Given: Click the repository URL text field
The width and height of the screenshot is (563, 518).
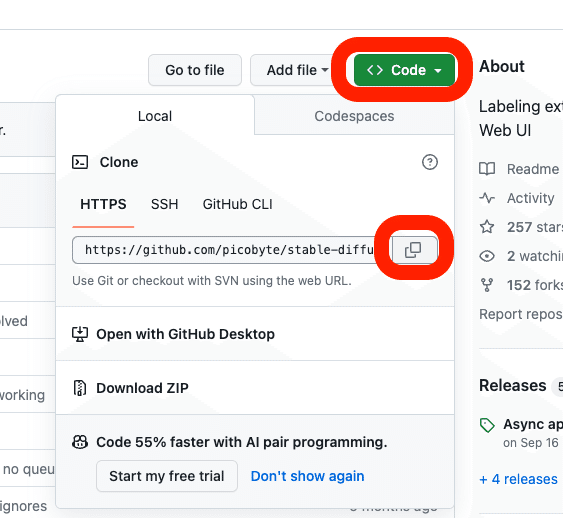Looking at the screenshot, I should coord(232,249).
